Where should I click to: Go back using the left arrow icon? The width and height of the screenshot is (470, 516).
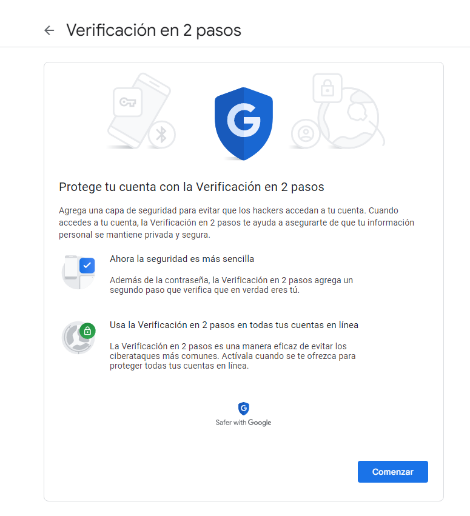click(x=49, y=30)
